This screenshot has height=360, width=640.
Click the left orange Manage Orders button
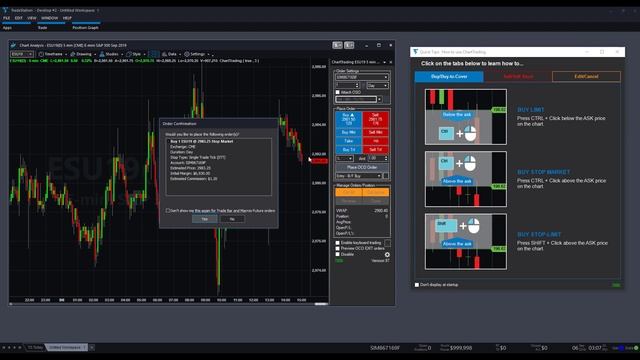(349, 192)
